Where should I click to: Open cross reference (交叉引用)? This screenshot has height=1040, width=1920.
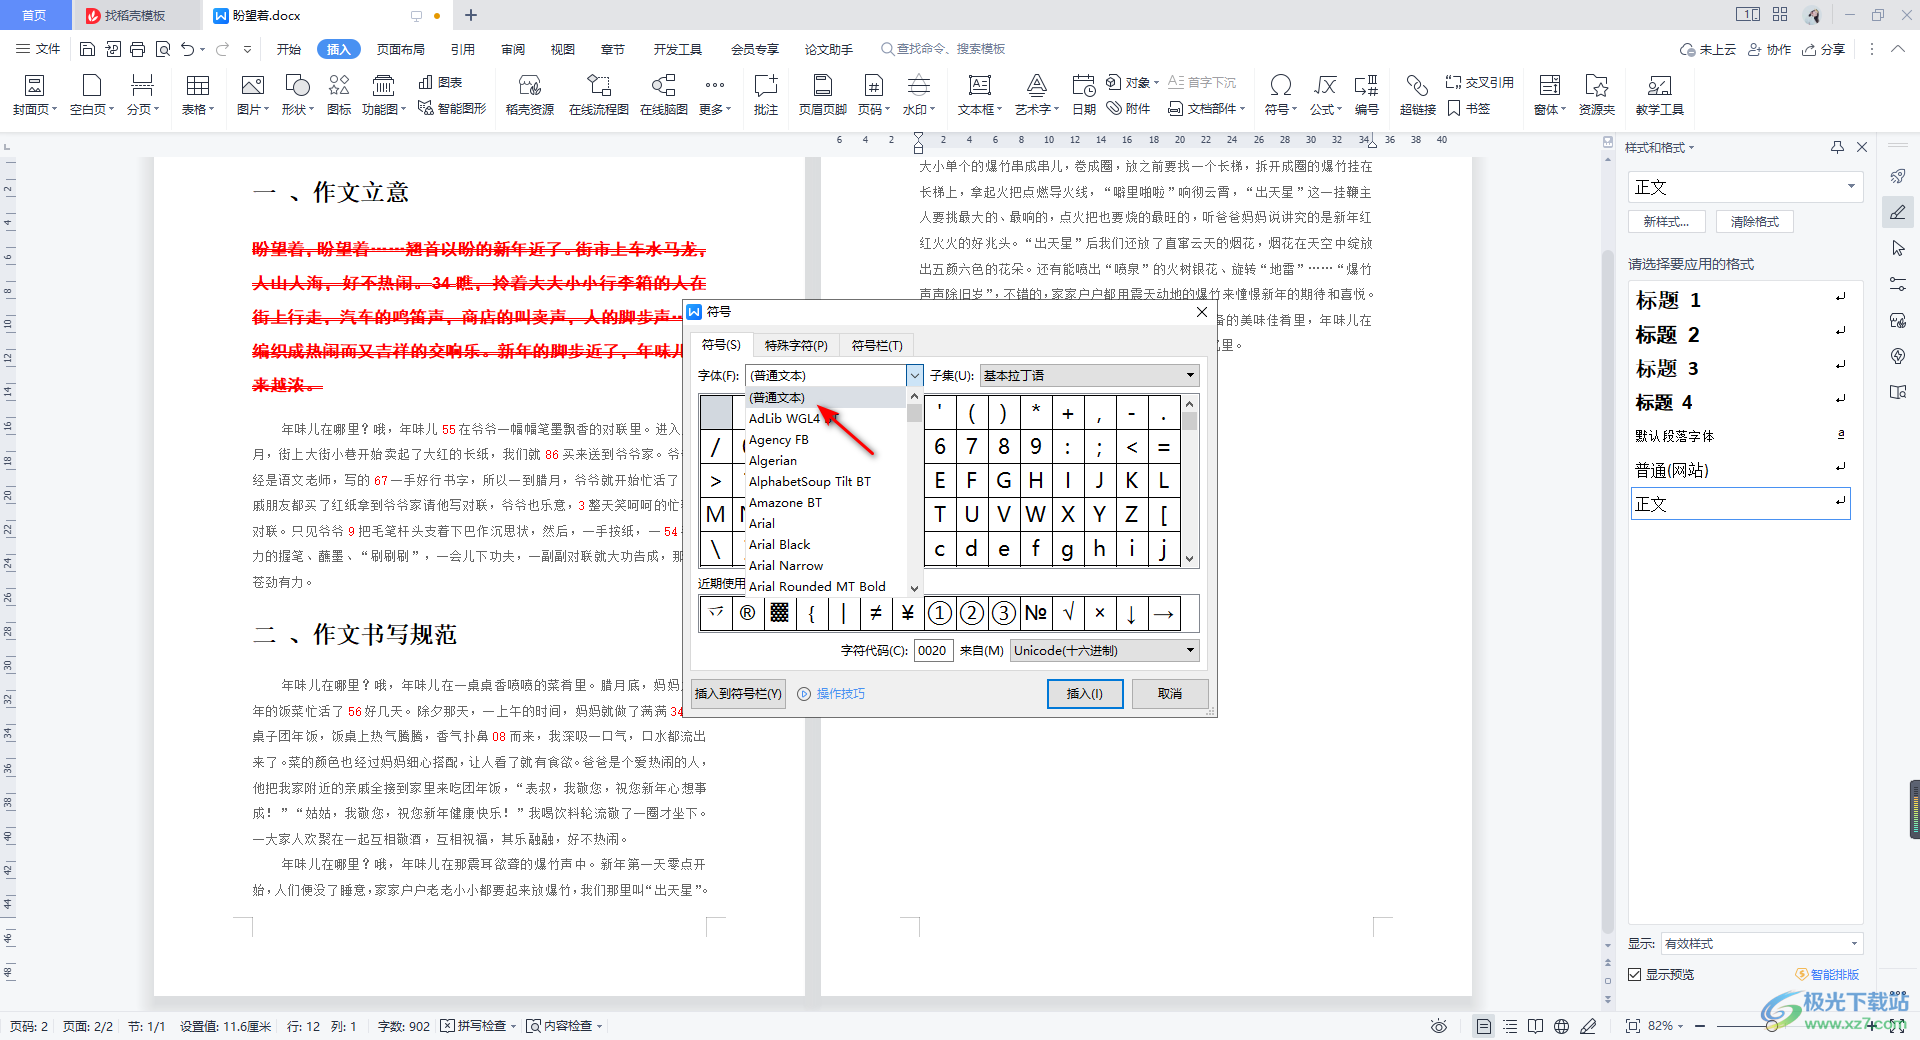pyautogui.click(x=1479, y=83)
